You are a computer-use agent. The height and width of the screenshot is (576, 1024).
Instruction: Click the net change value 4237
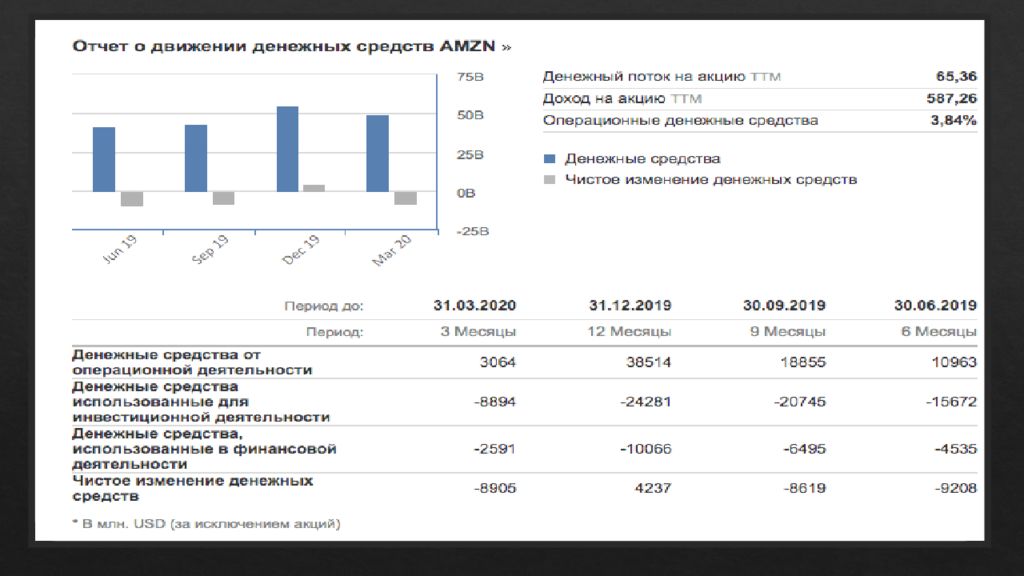[x=653, y=488]
